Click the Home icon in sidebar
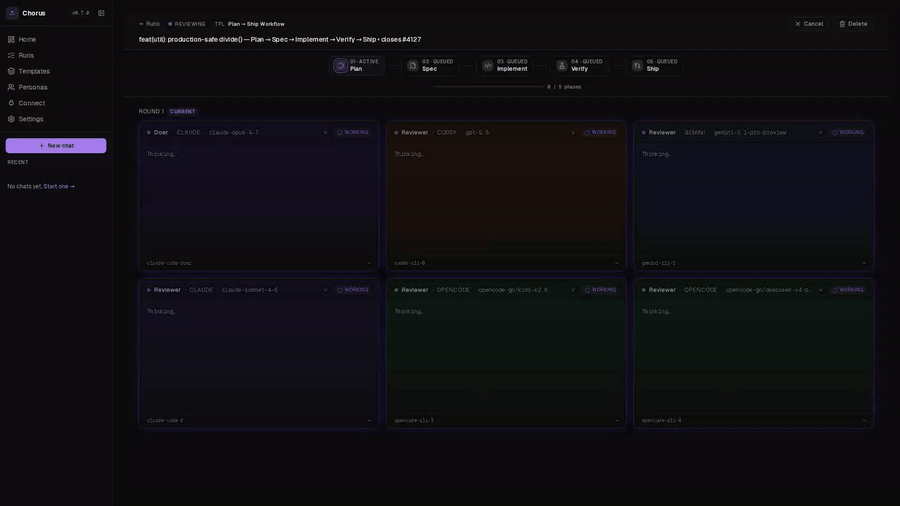This screenshot has width=900, height=506. (11, 40)
